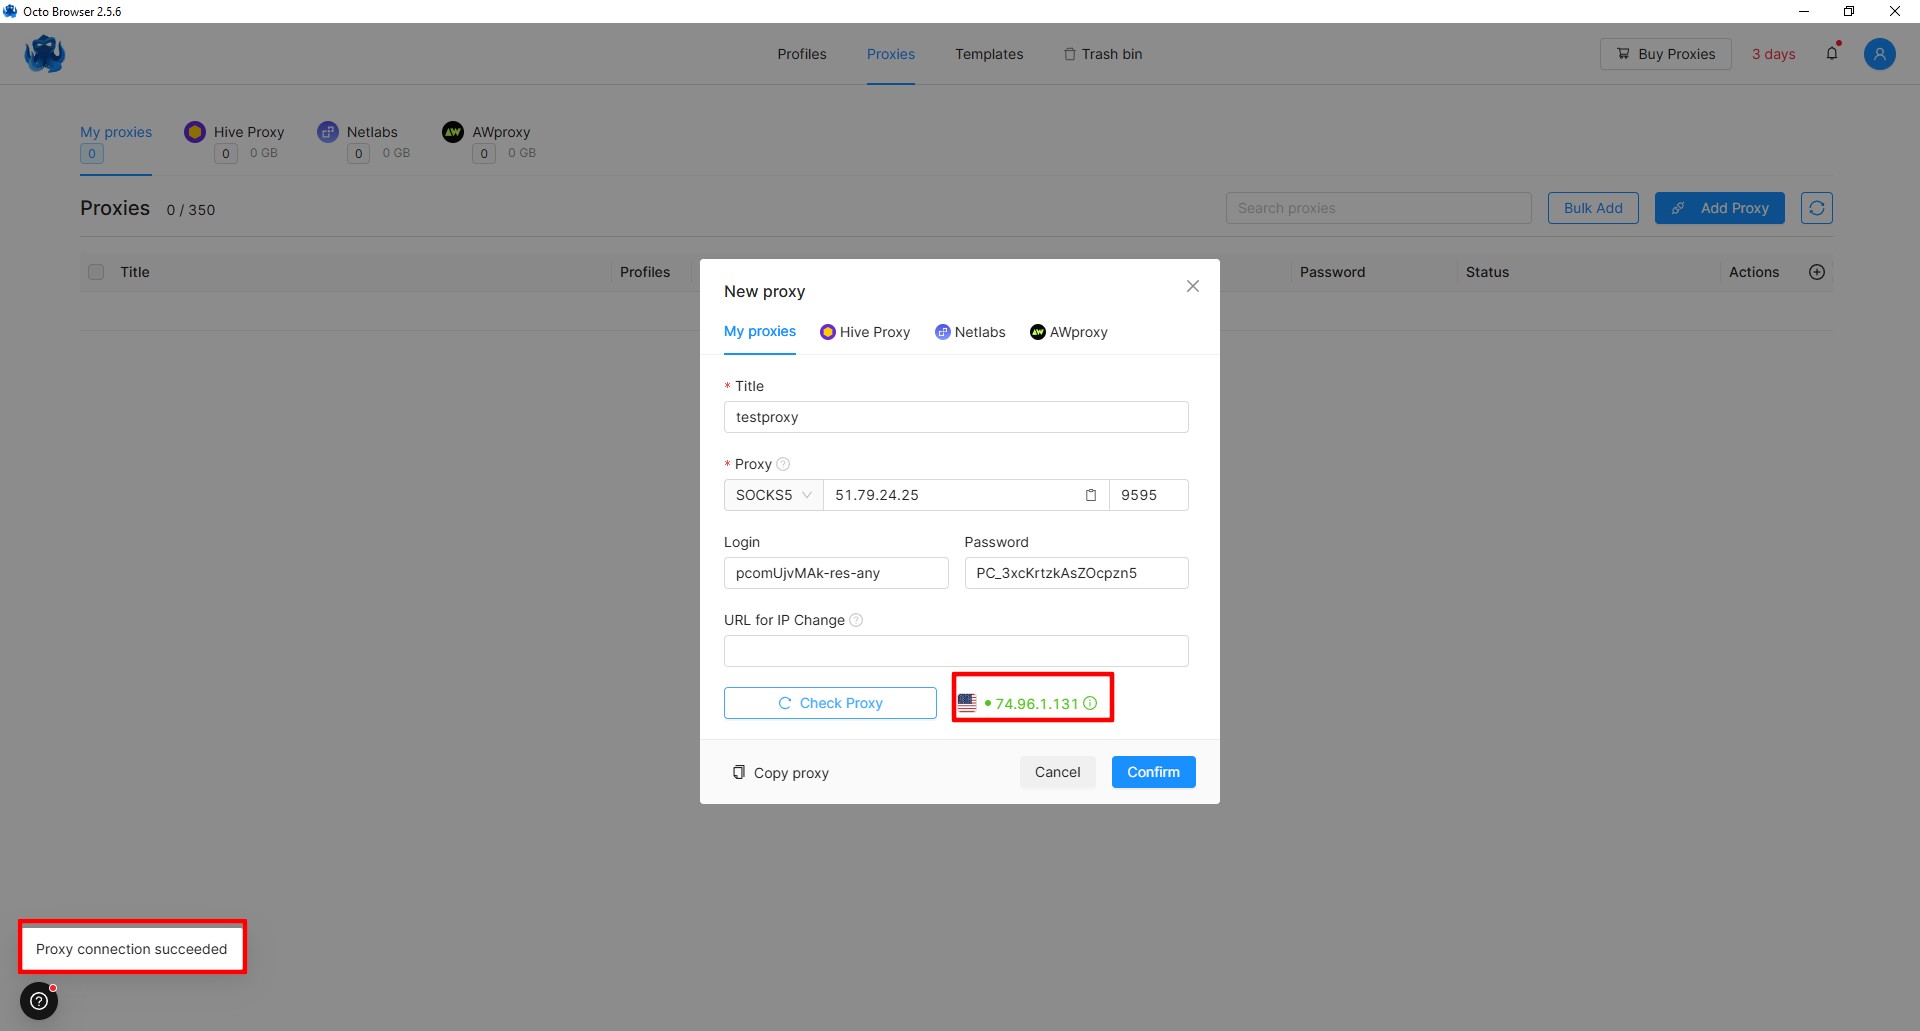Screen dimensions: 1920x1031
Task: Click the URL for IP Change field
Action: 955,651
